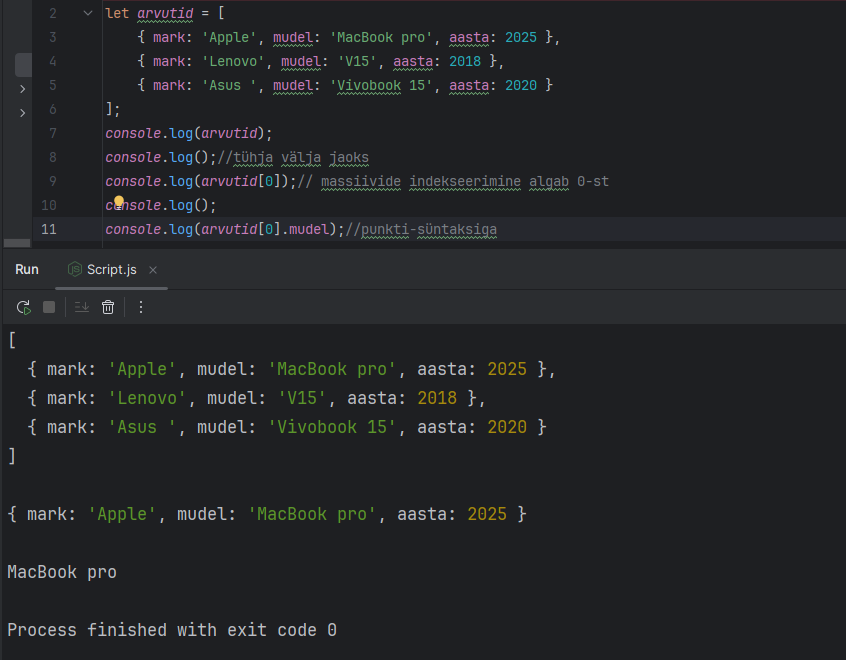Expand the lower project tree chevron
846x660 pixels.
22,113
